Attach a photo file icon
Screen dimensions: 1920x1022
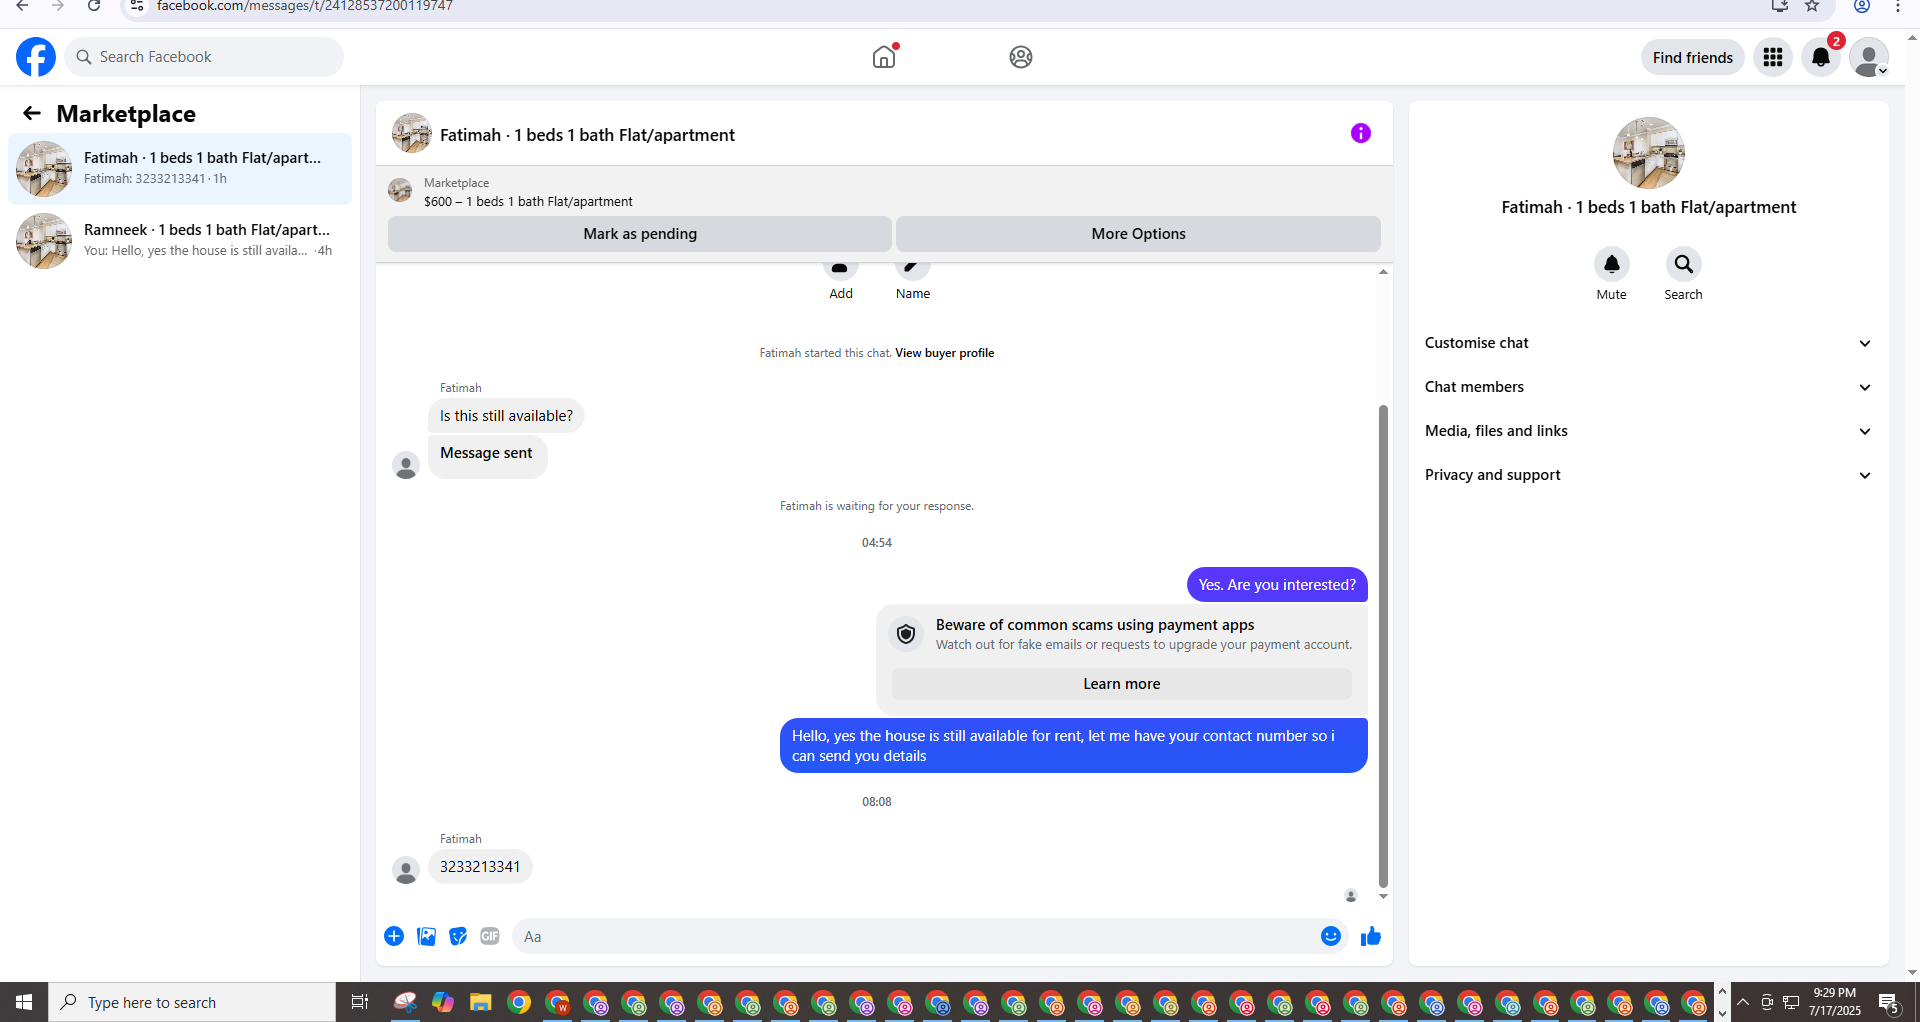tap(426, 936)
